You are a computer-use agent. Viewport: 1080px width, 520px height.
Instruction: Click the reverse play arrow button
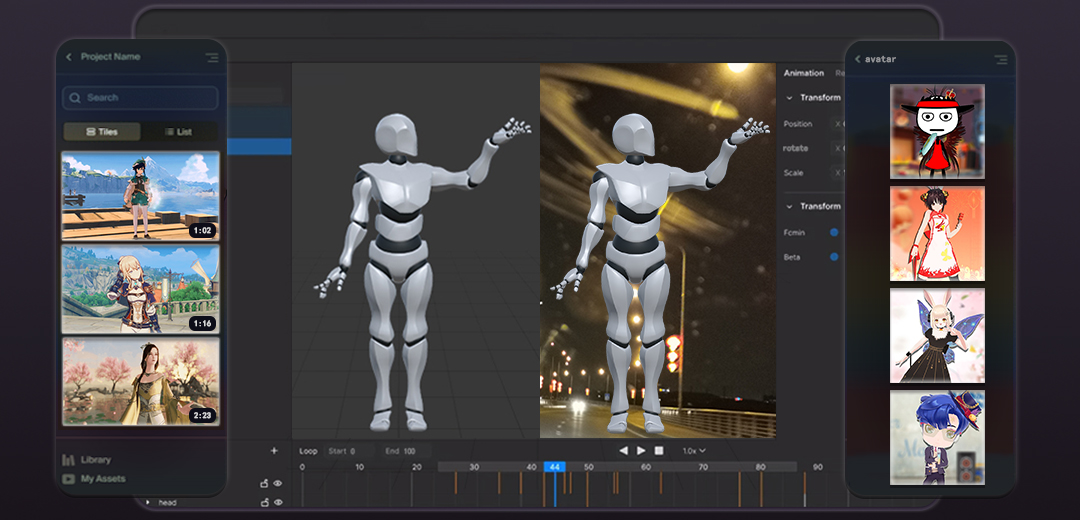coord(623,451)
